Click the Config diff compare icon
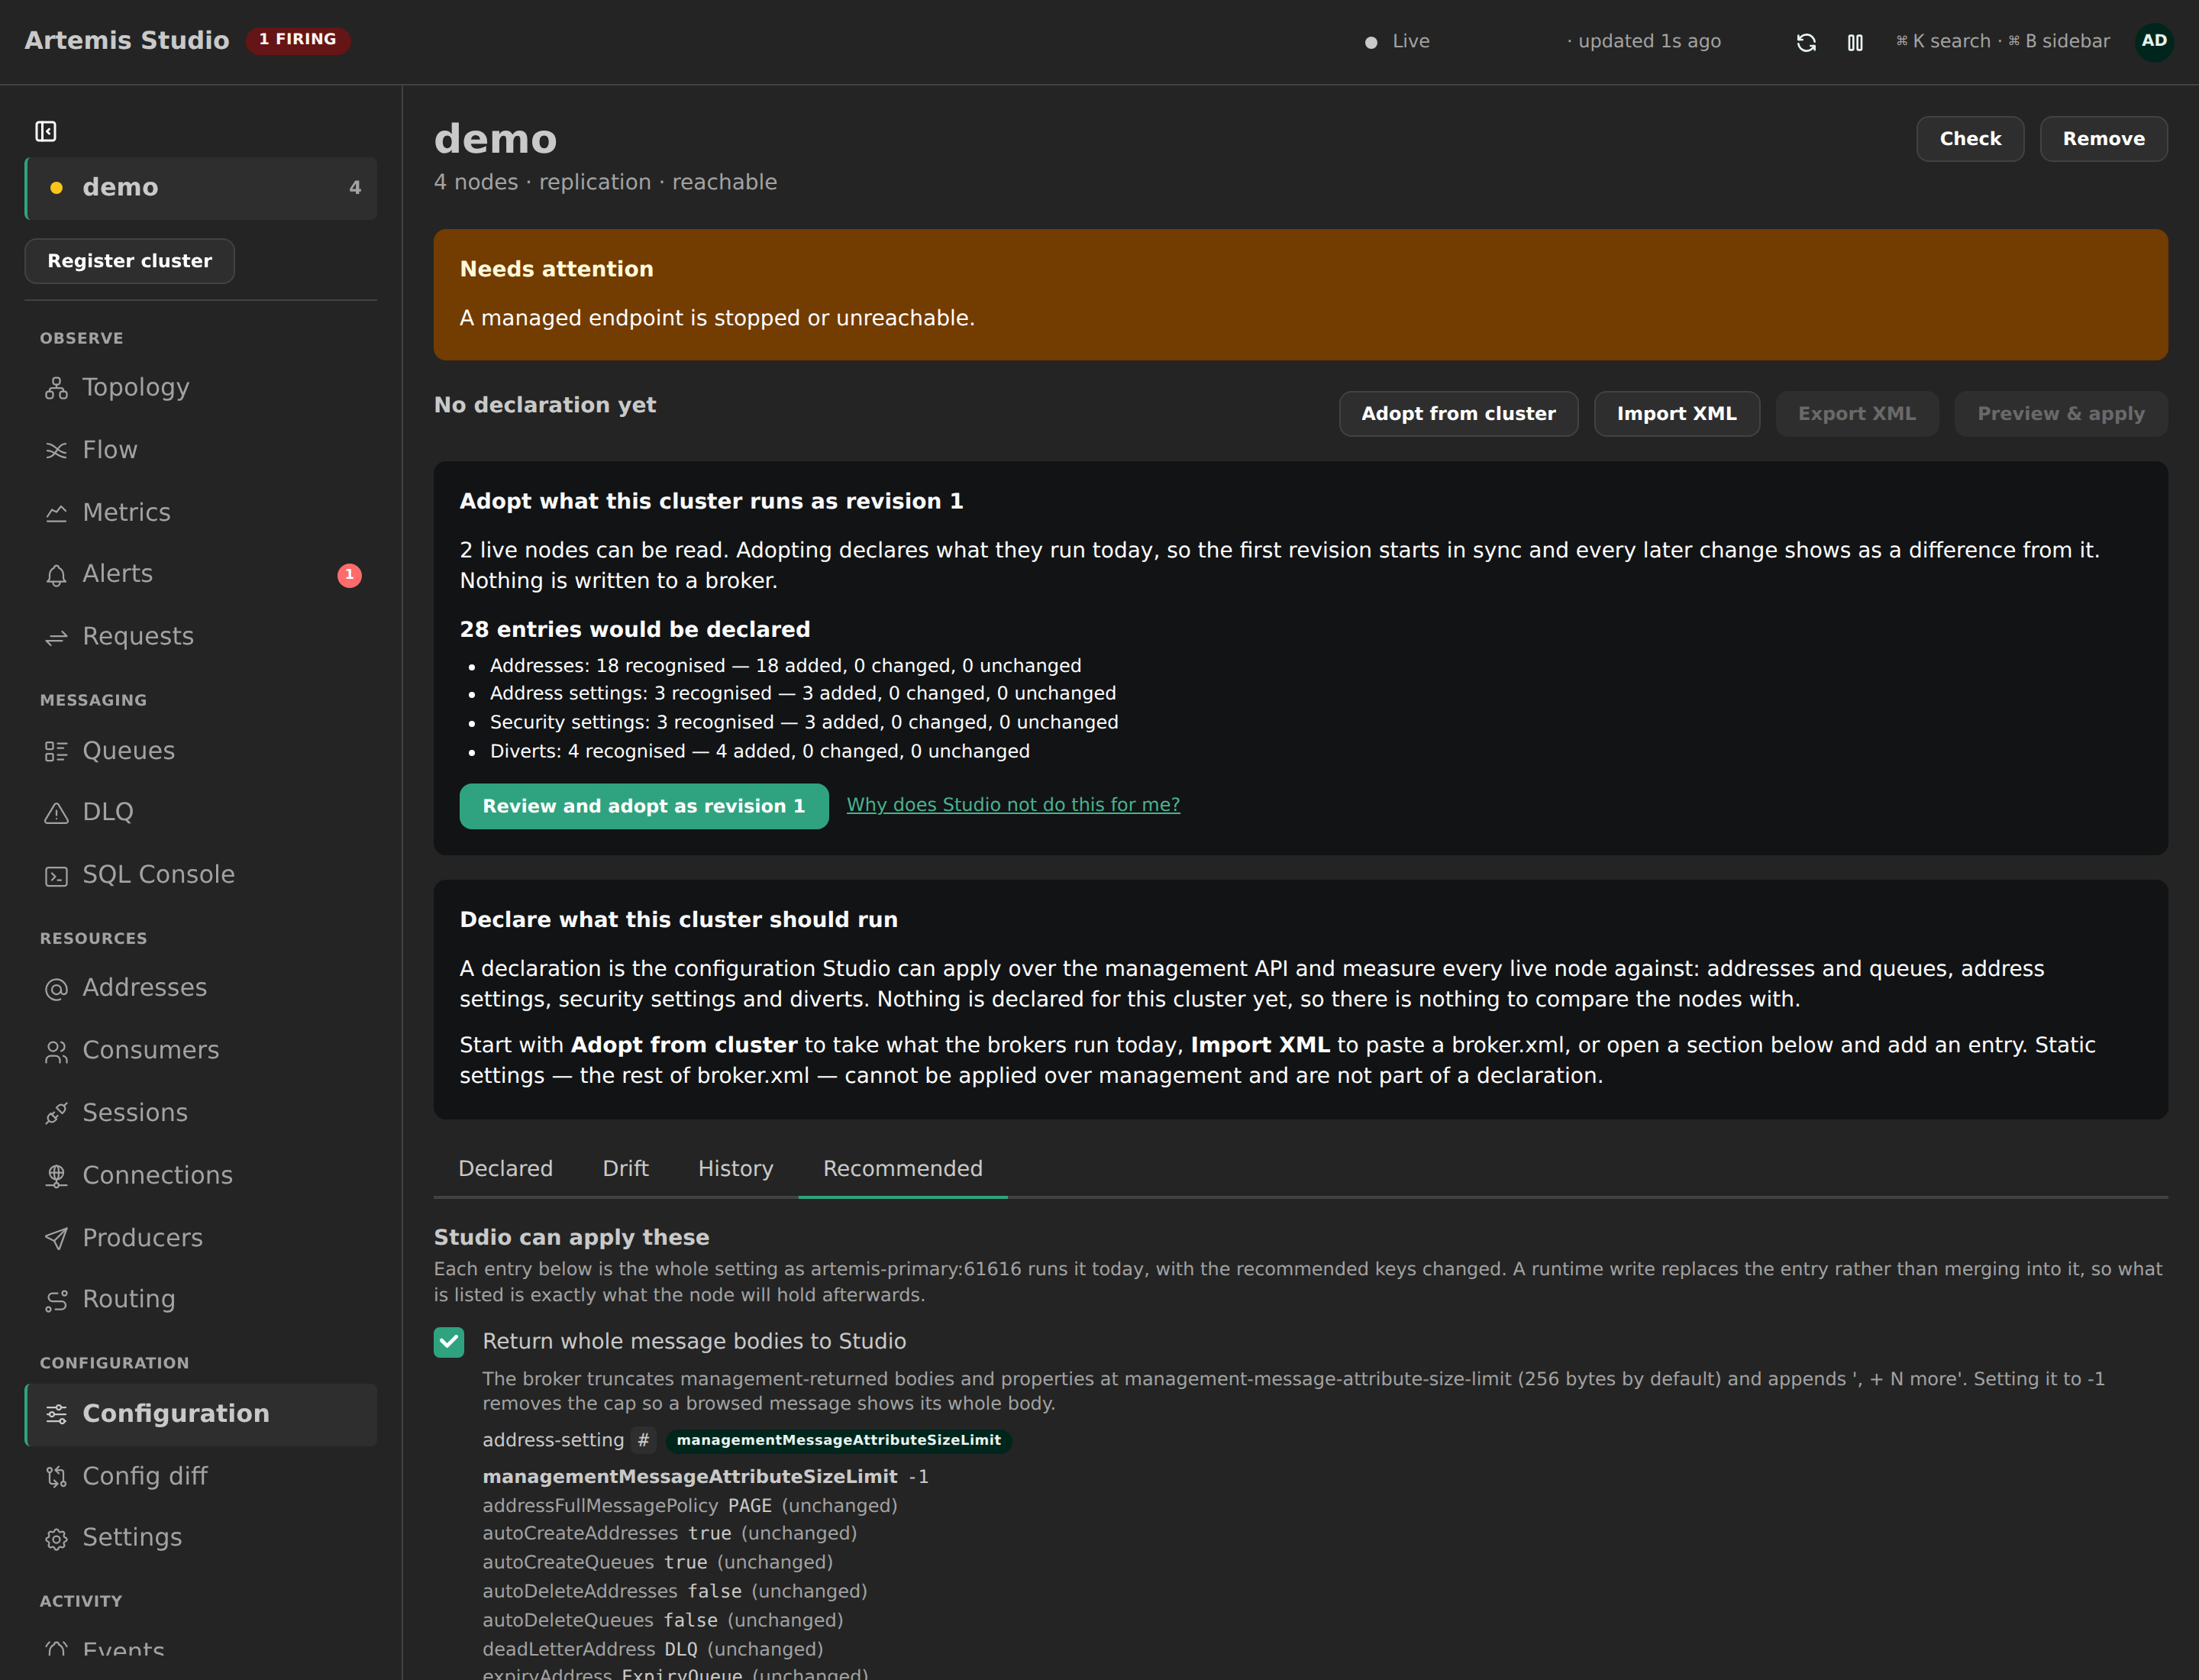This screenshot has height=1680, width=2199. tap(56, 1476)
